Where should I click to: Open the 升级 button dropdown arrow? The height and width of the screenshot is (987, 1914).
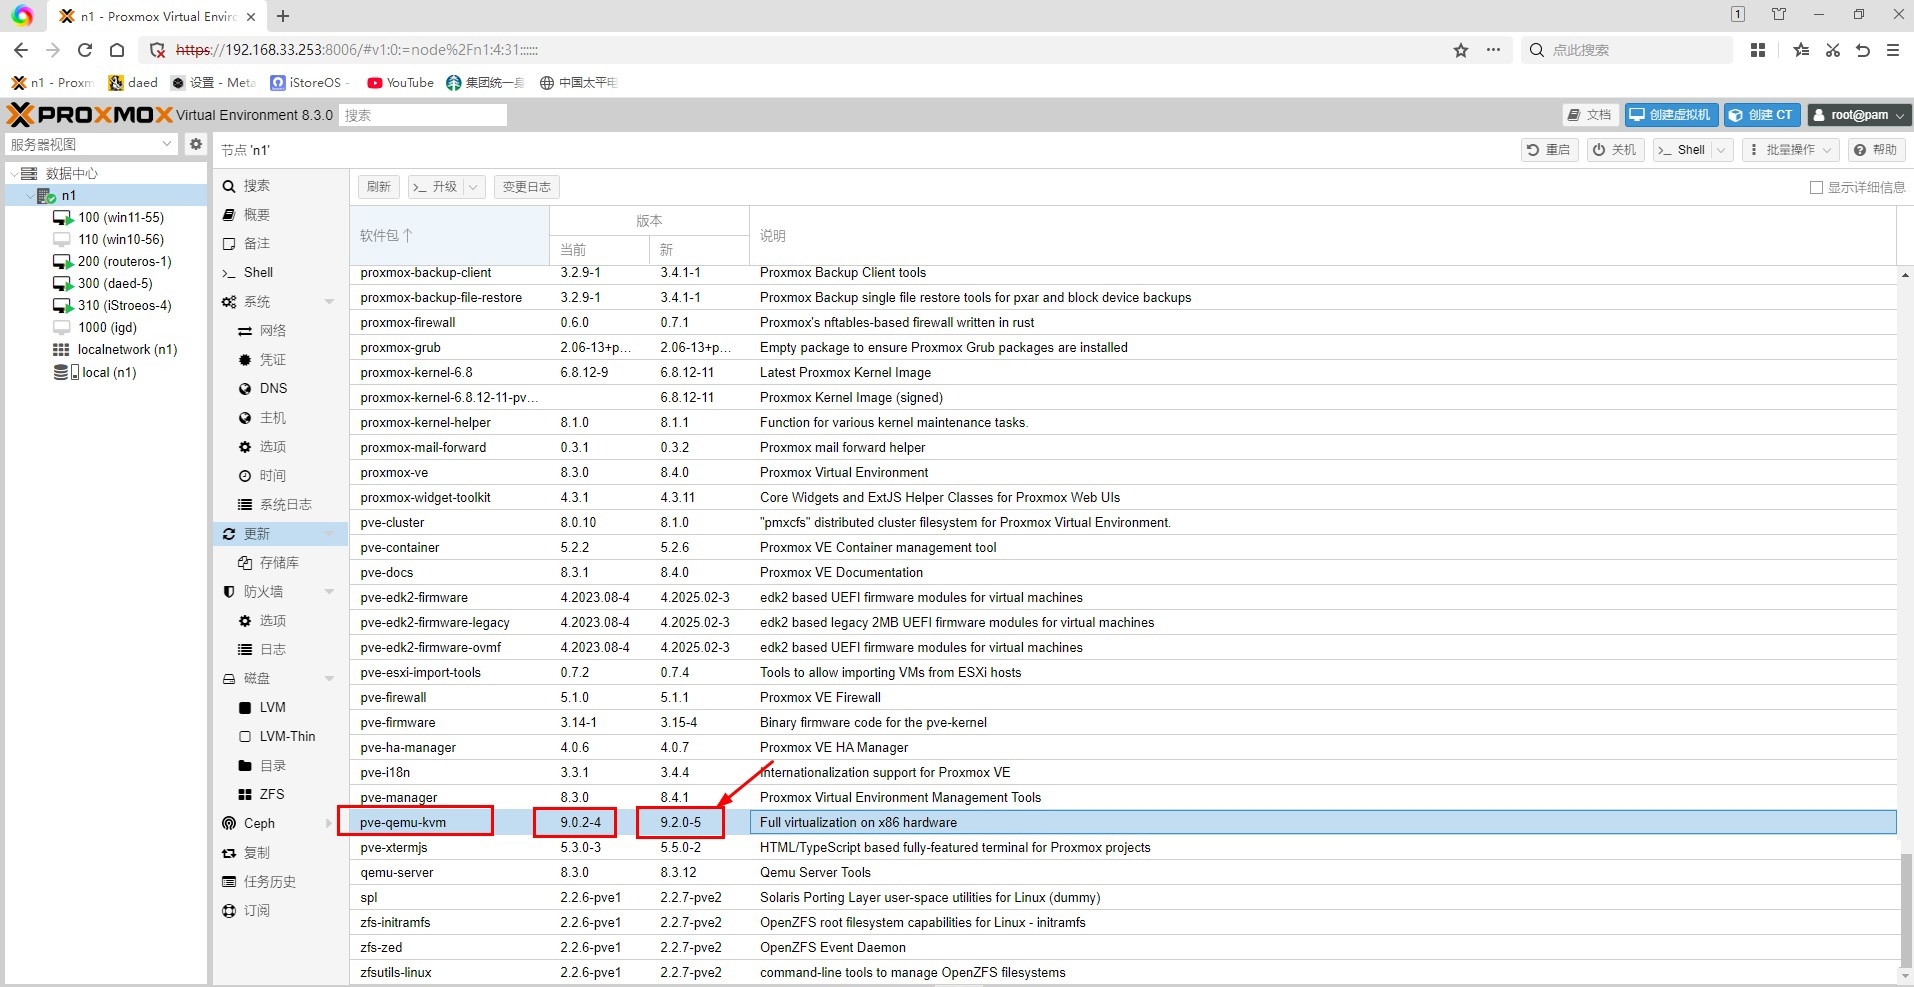coord(473,187)
